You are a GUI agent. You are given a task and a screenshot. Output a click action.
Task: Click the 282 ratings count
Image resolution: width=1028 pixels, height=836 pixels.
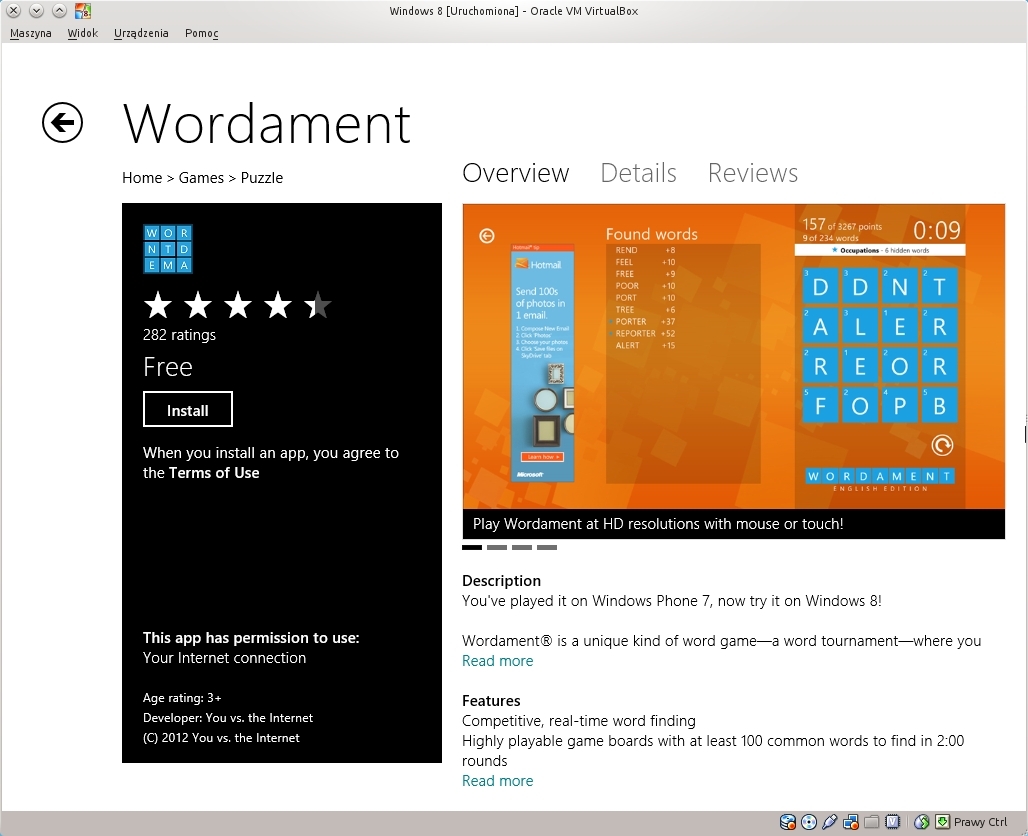tap(180, 335)
